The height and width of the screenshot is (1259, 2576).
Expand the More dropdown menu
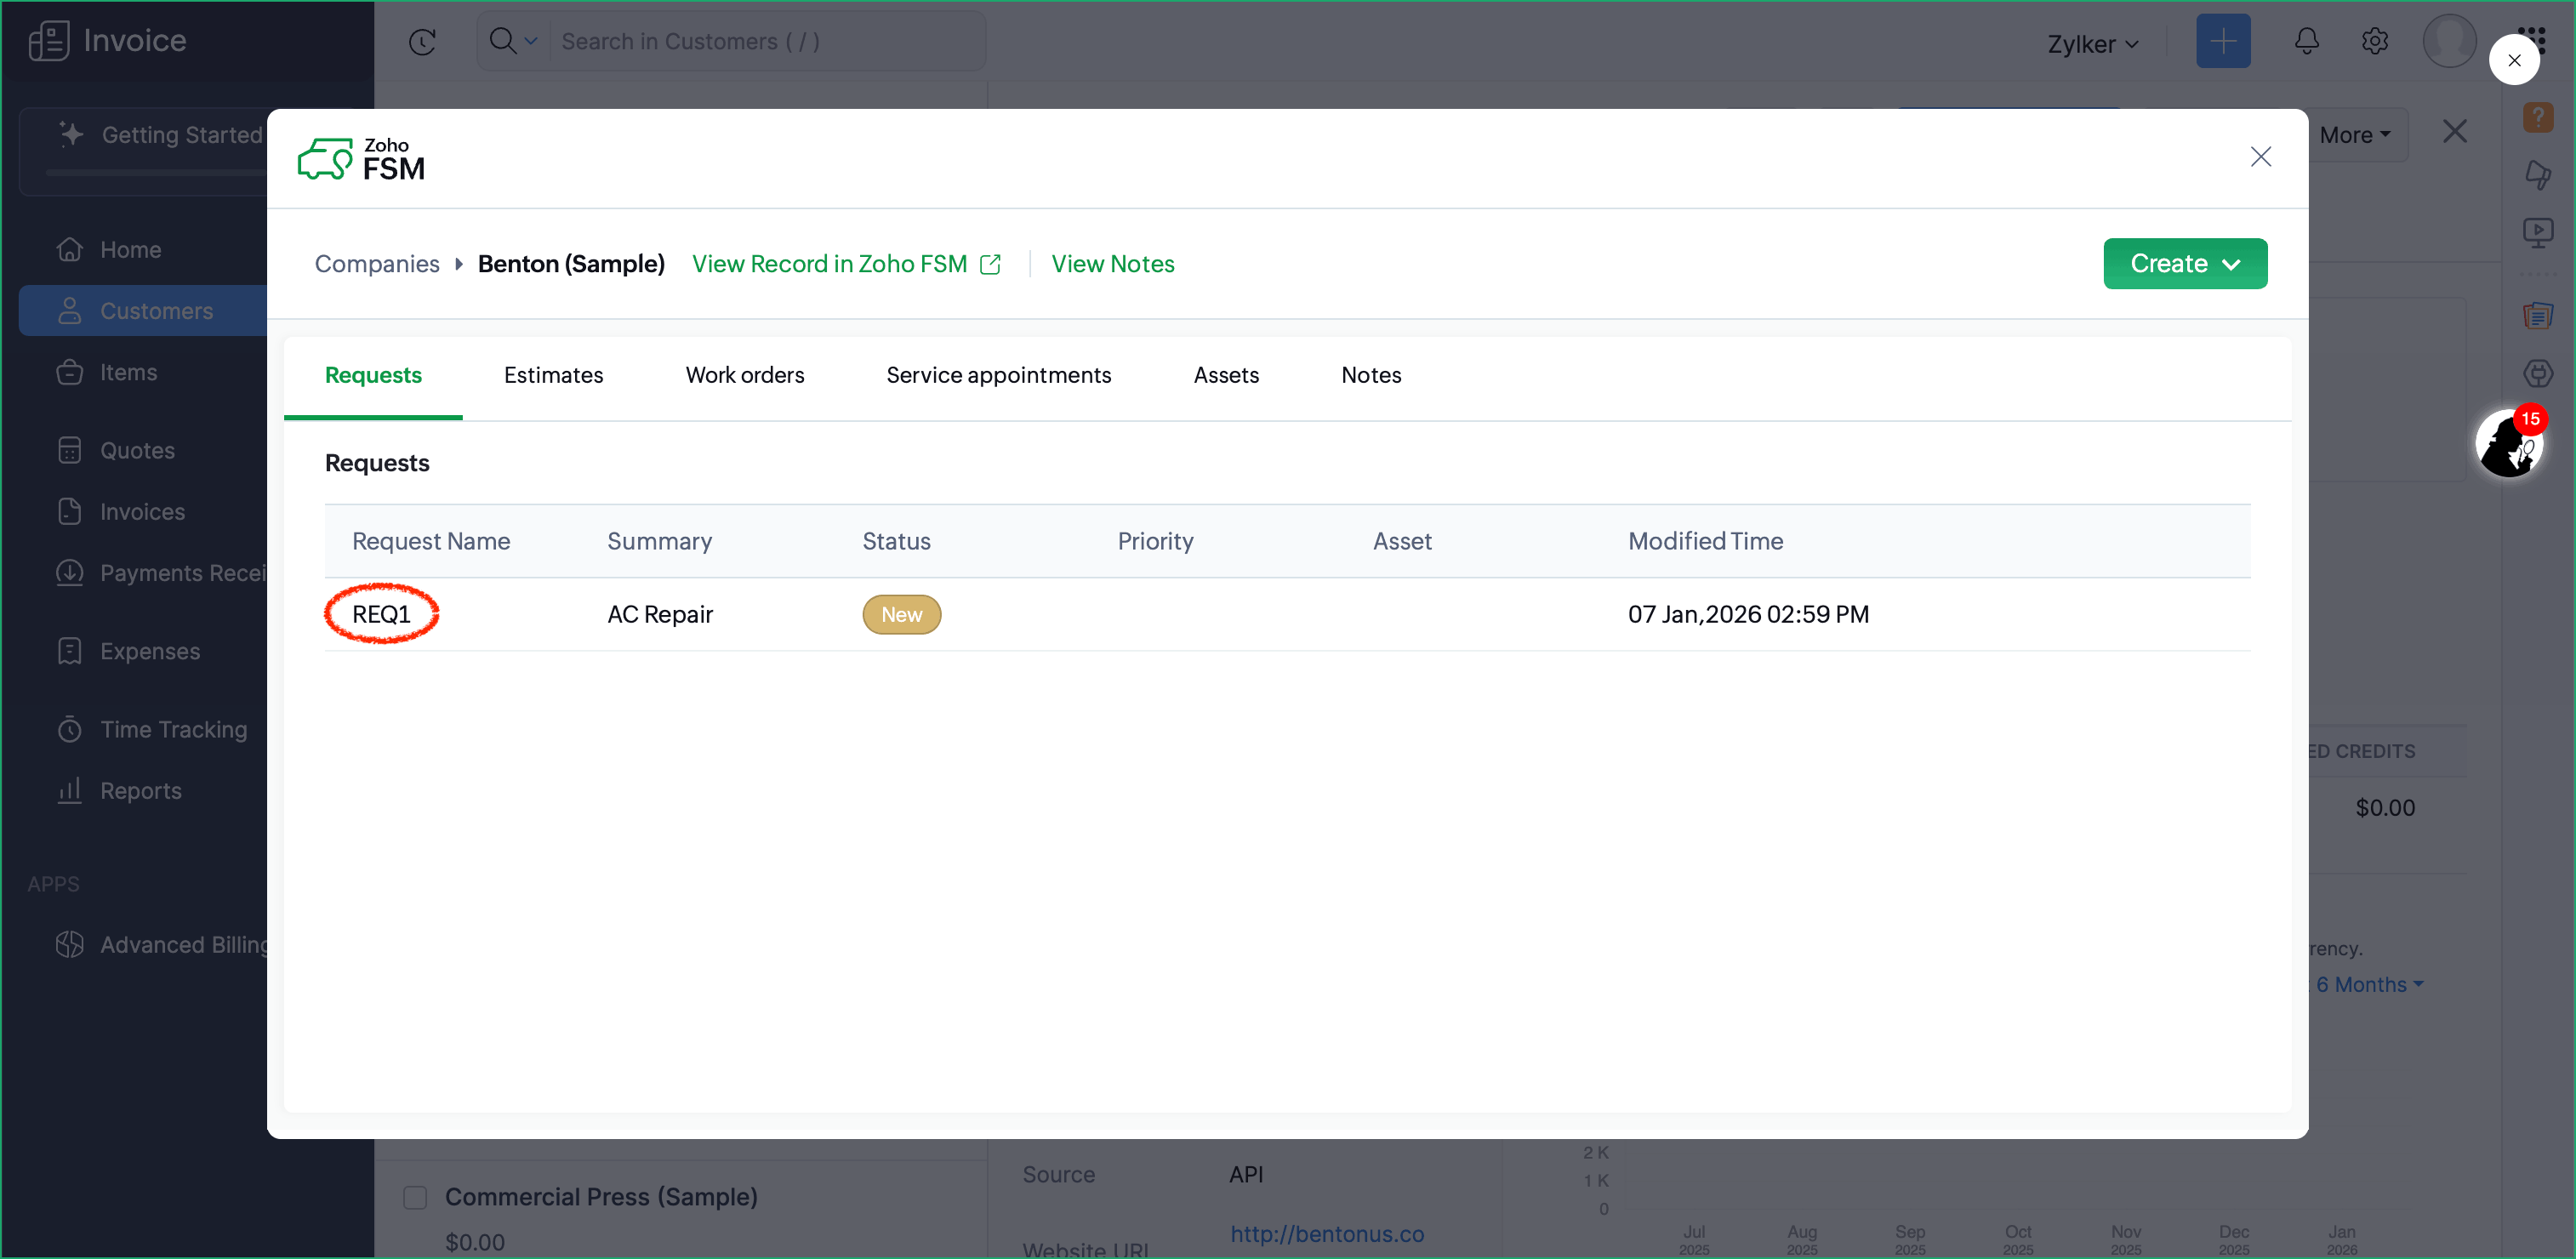(x=2354, y=135)
